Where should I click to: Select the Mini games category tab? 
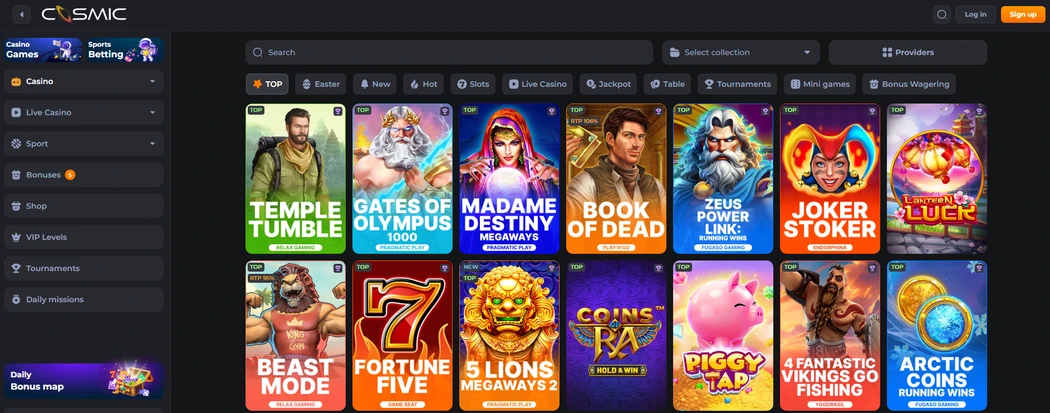click(820, 84)
